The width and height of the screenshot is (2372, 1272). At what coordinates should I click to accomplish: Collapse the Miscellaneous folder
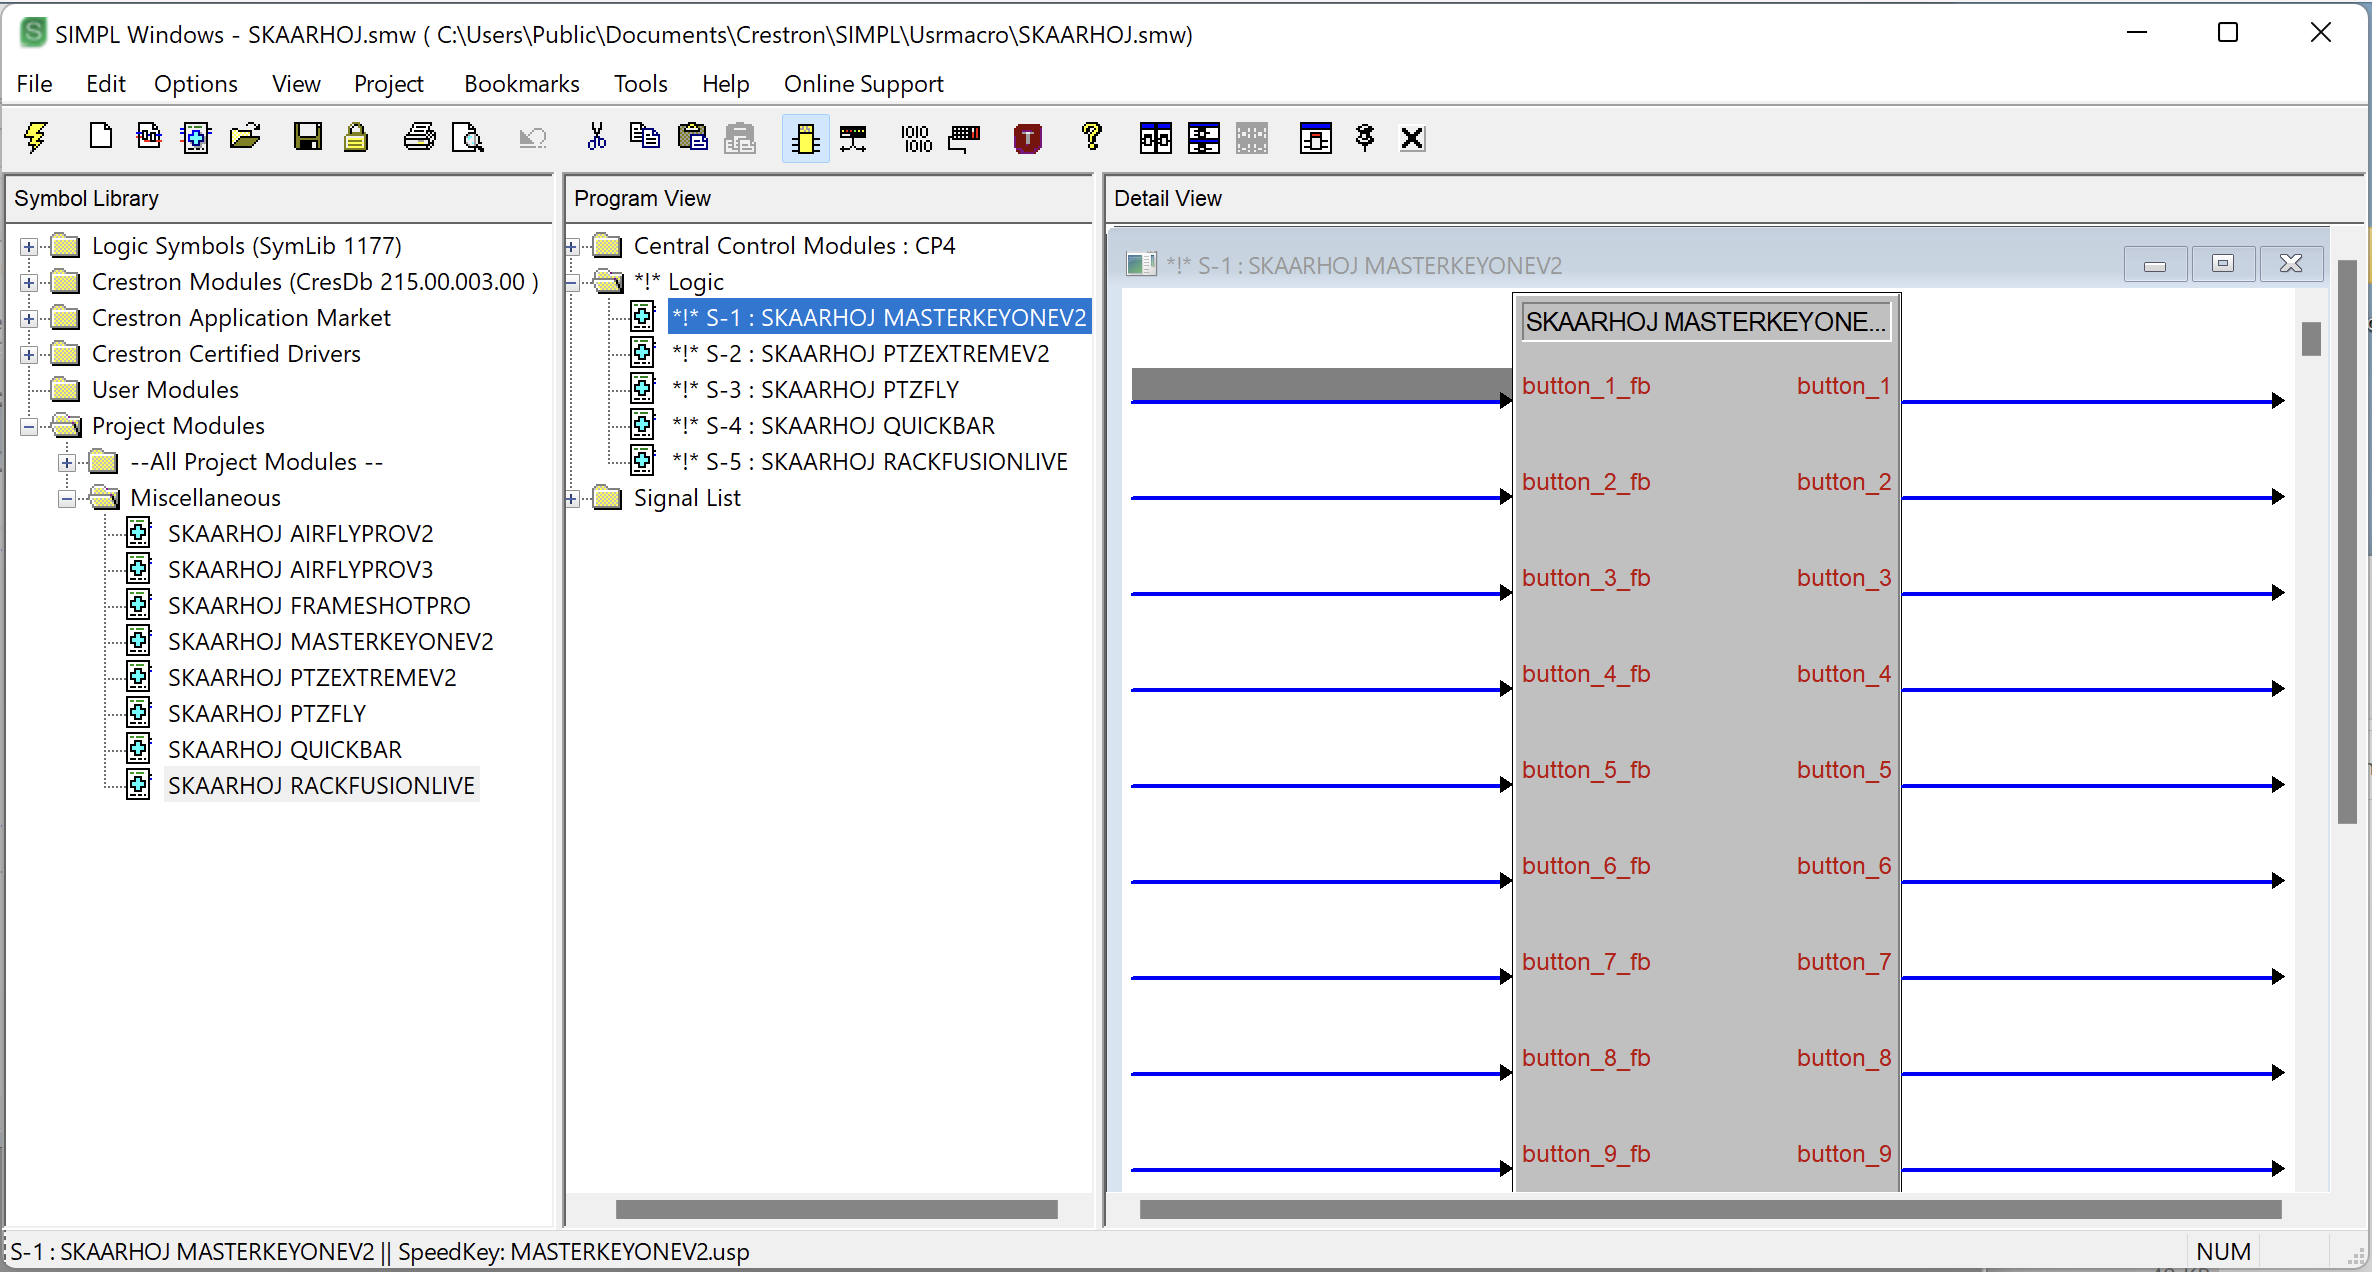[66, 498]
